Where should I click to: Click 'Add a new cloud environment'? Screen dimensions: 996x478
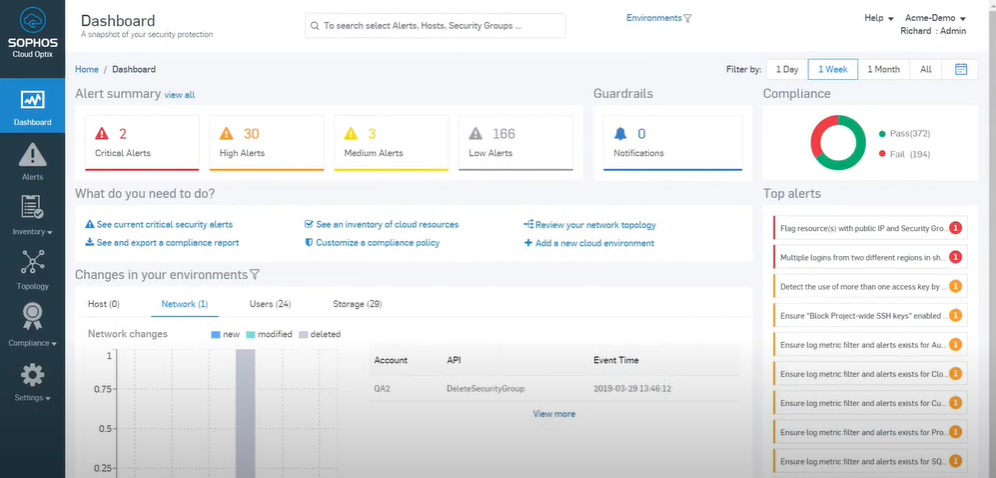[589, 243]
